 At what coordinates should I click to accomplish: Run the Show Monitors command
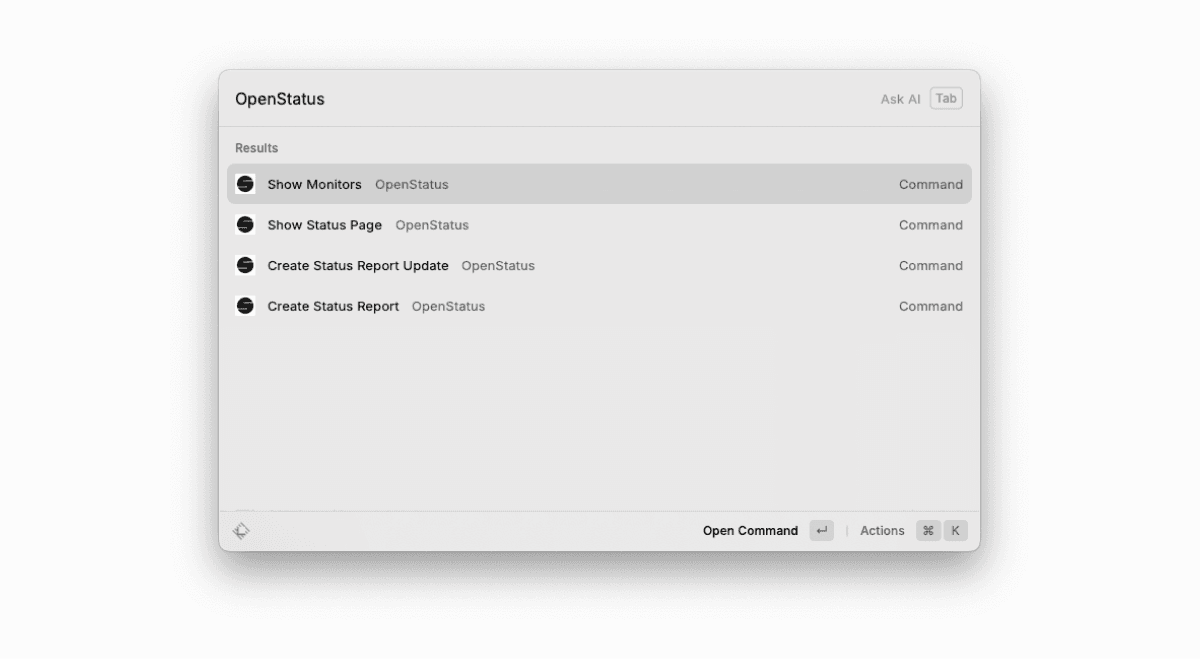tap(314, 184)
